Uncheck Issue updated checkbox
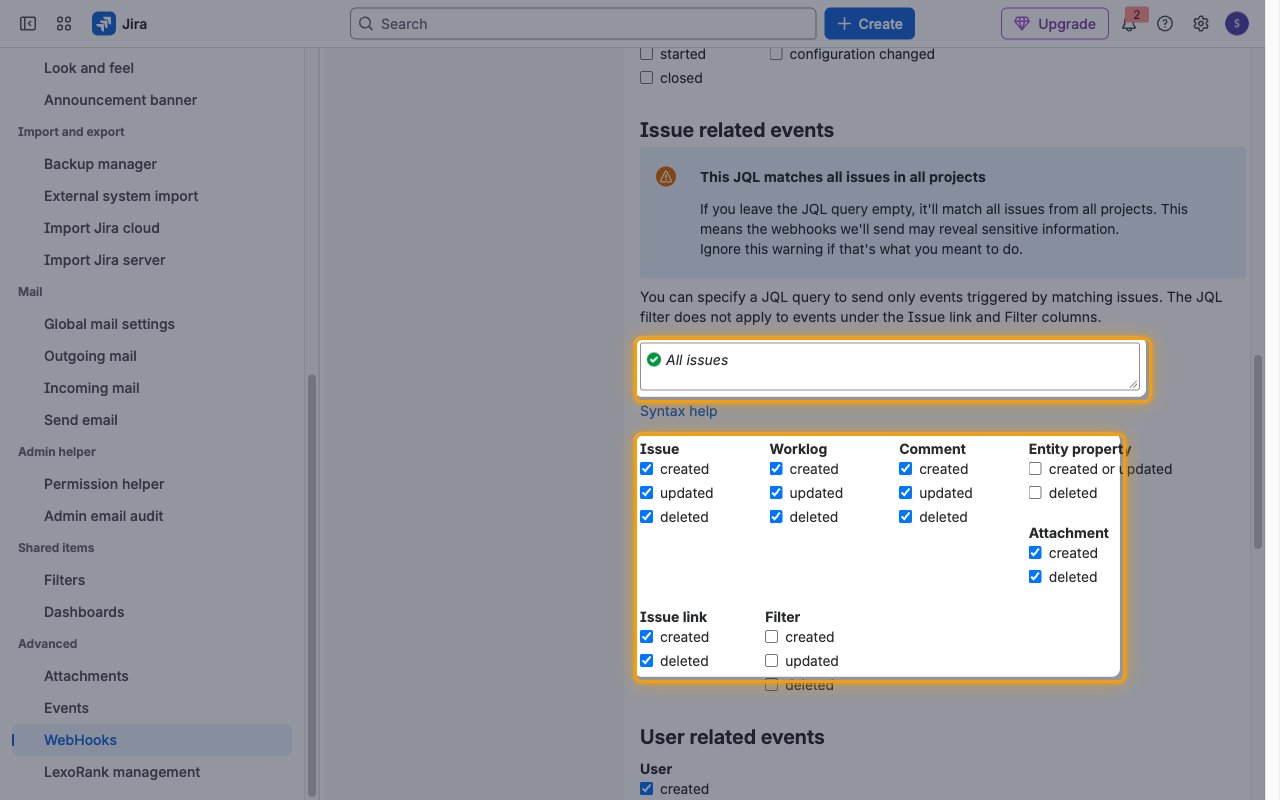 (x=646, y=492)
